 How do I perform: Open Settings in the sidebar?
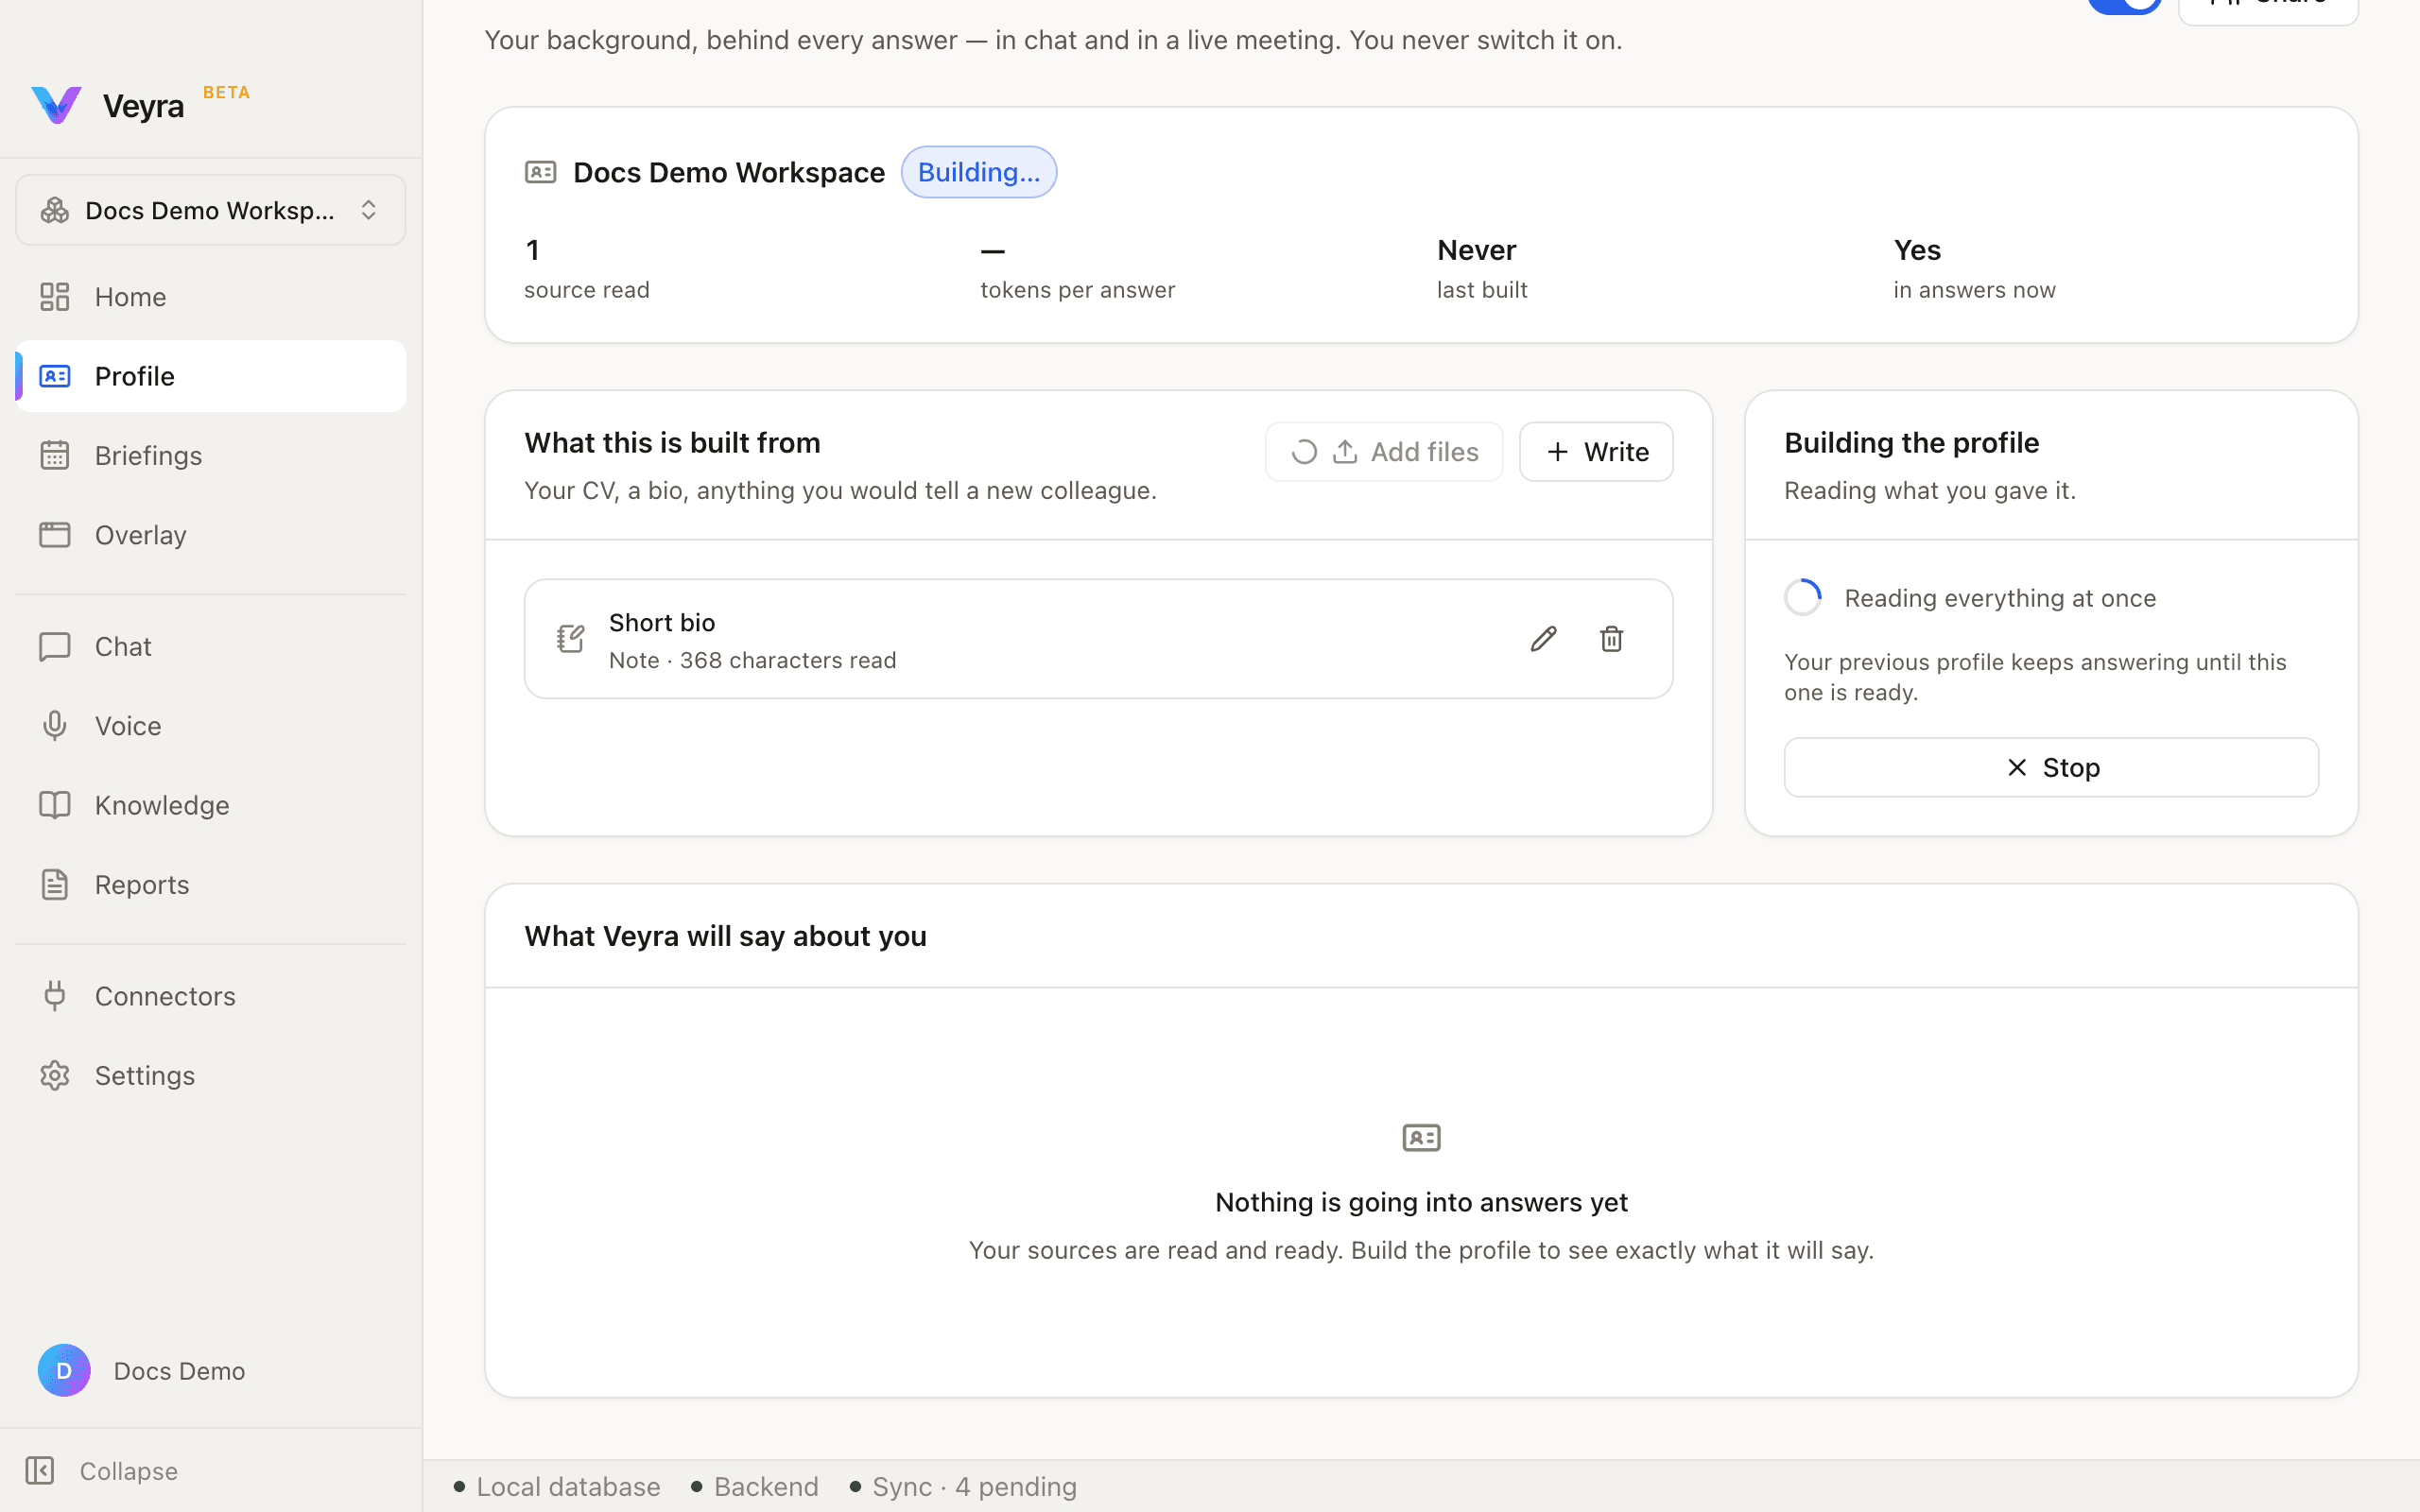(x=210, y=1076)
